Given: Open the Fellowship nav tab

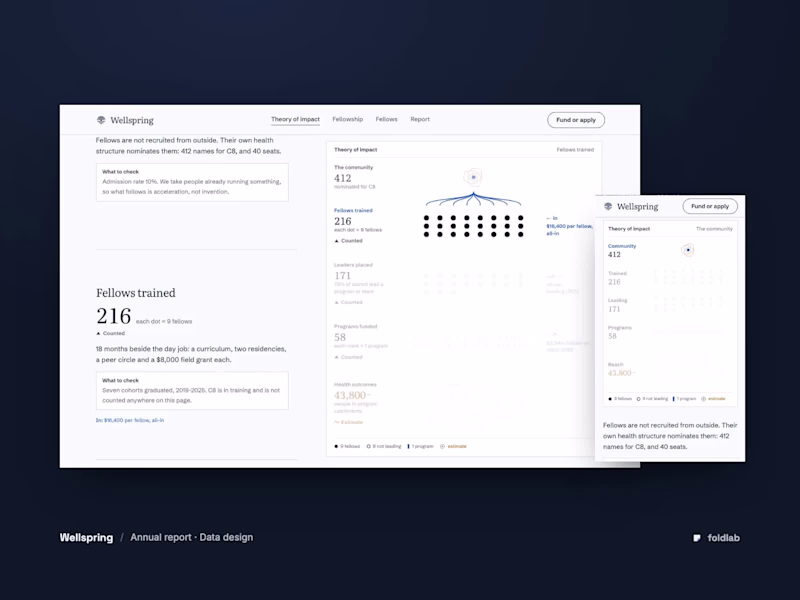Looking at the screenshot, I should [347, 119].
